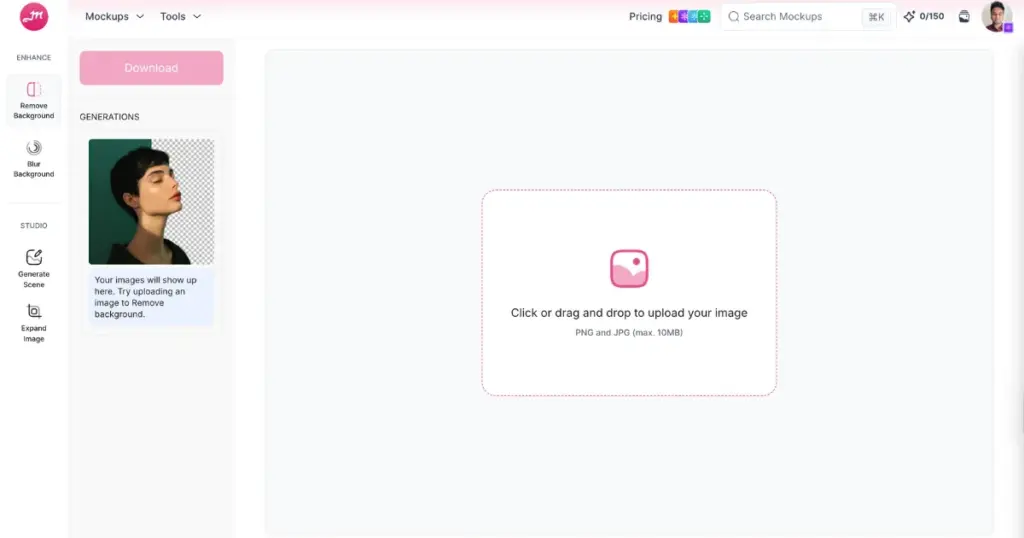Click the ENHANCE section label
The image size is (1024, 538).
pyautogui.click(x=34, y=57)
